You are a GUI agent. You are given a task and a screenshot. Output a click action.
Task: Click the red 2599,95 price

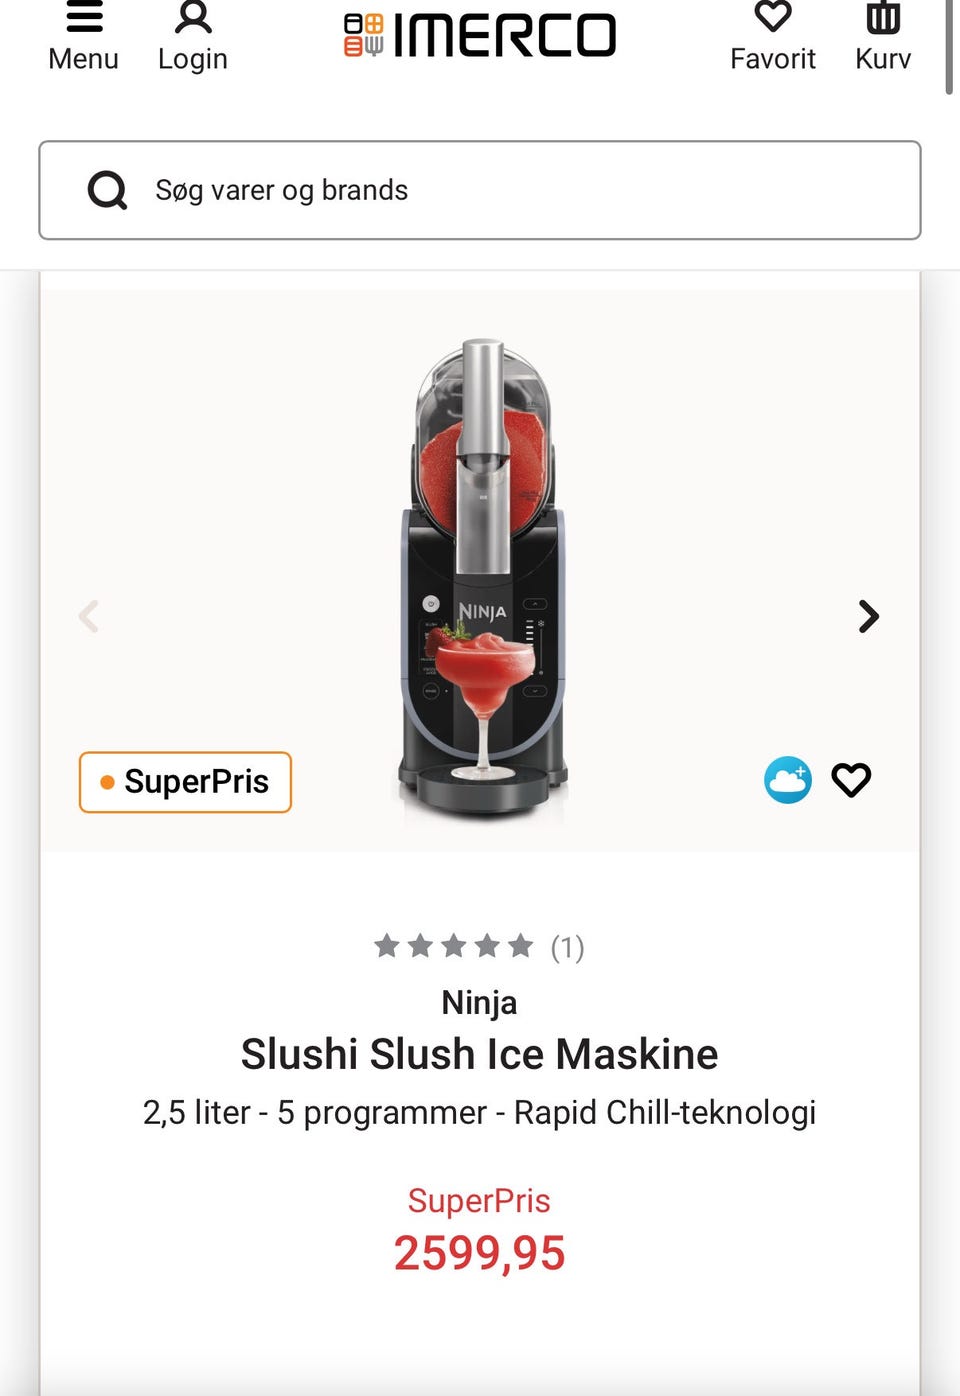[479, 1253]
